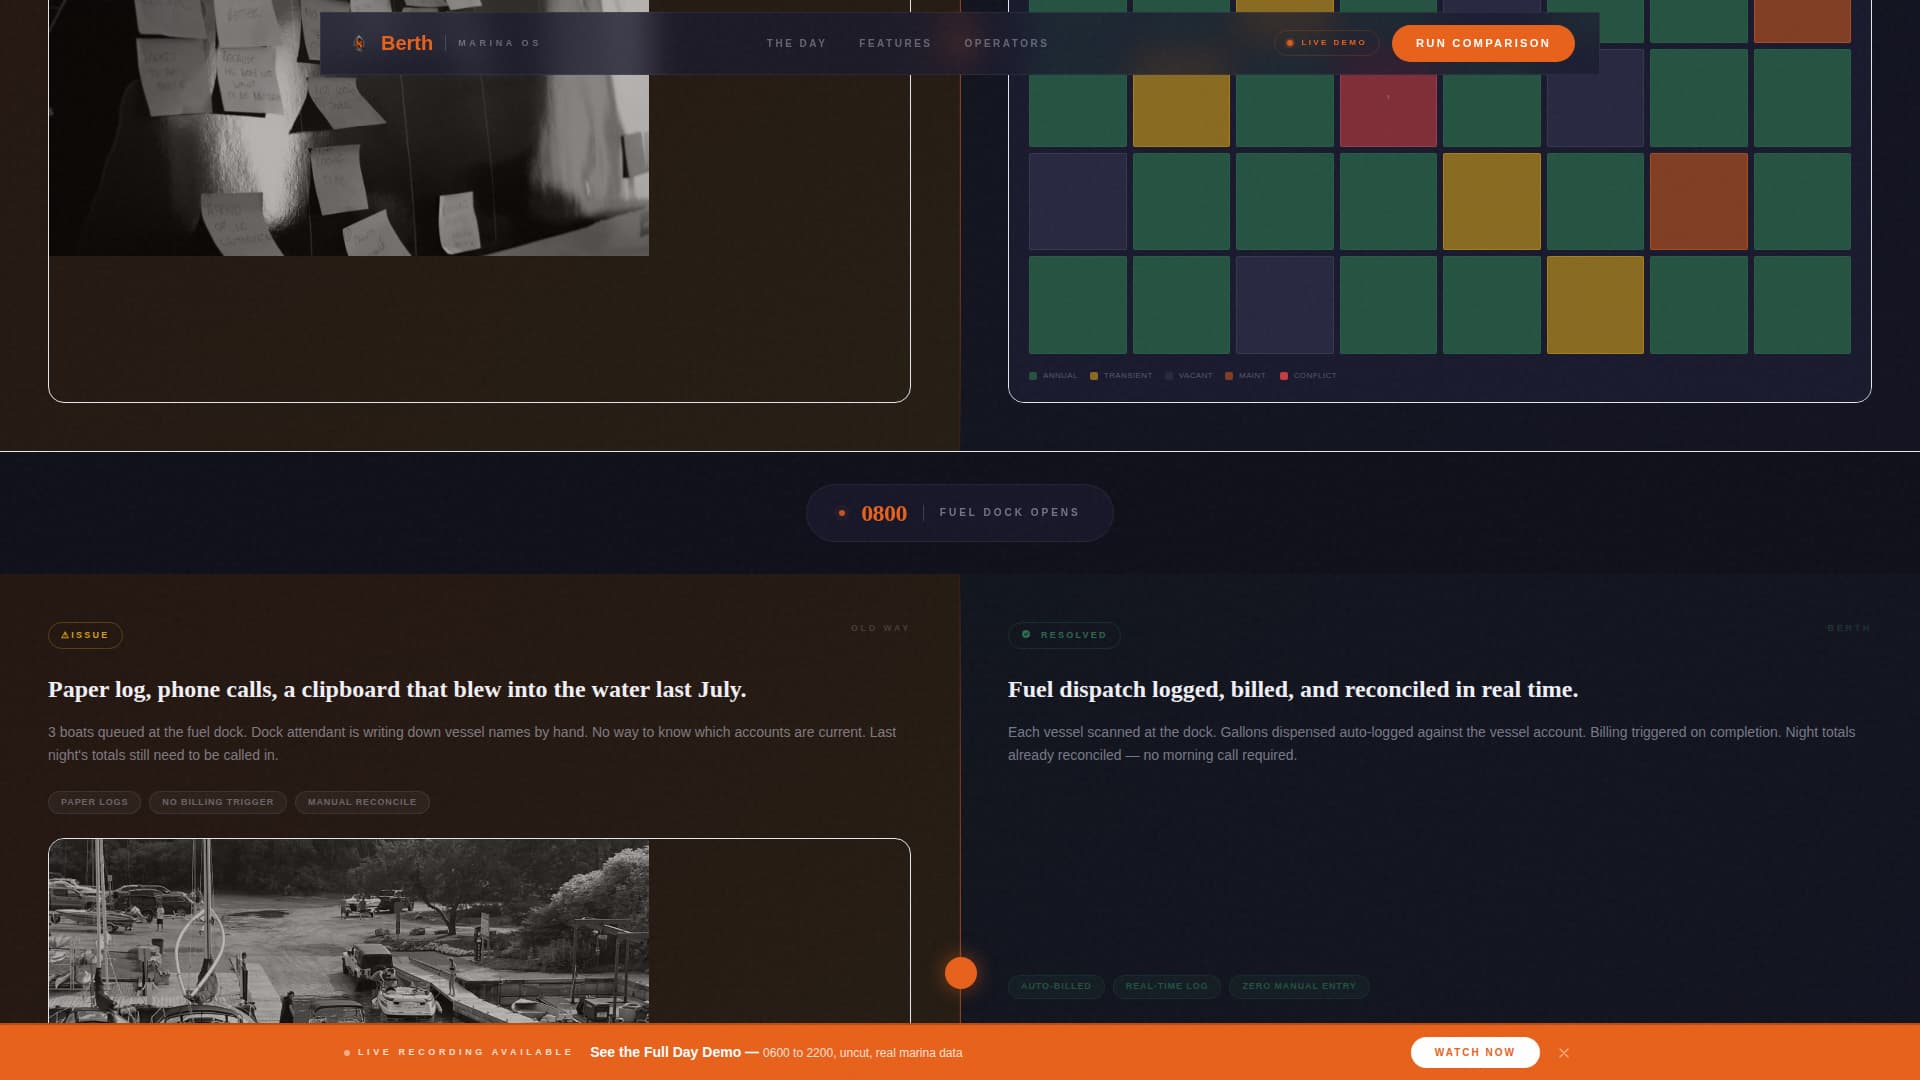Click the yellow TRANSIENT color swatch
Screen dimensions: 1920x1080
[1093, 375]
